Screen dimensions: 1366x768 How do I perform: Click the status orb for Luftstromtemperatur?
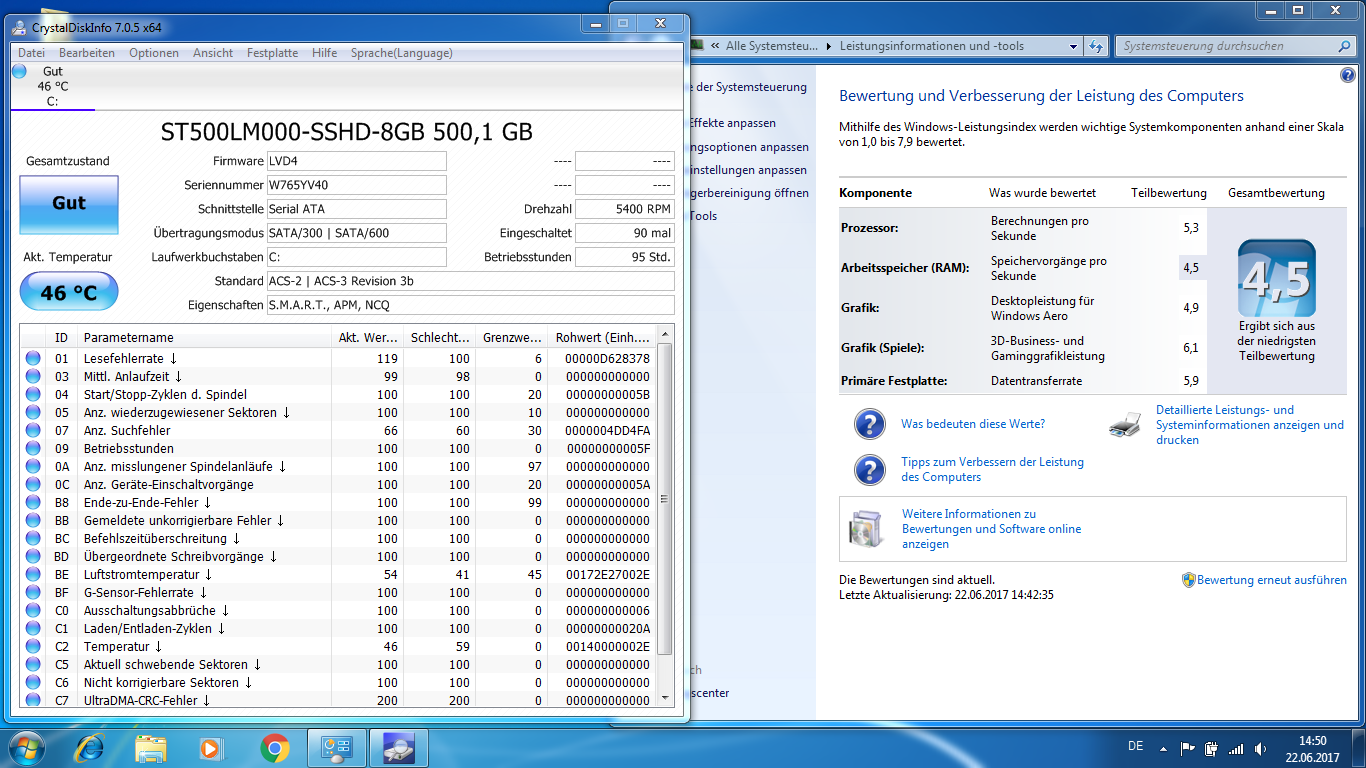[33, 574]
